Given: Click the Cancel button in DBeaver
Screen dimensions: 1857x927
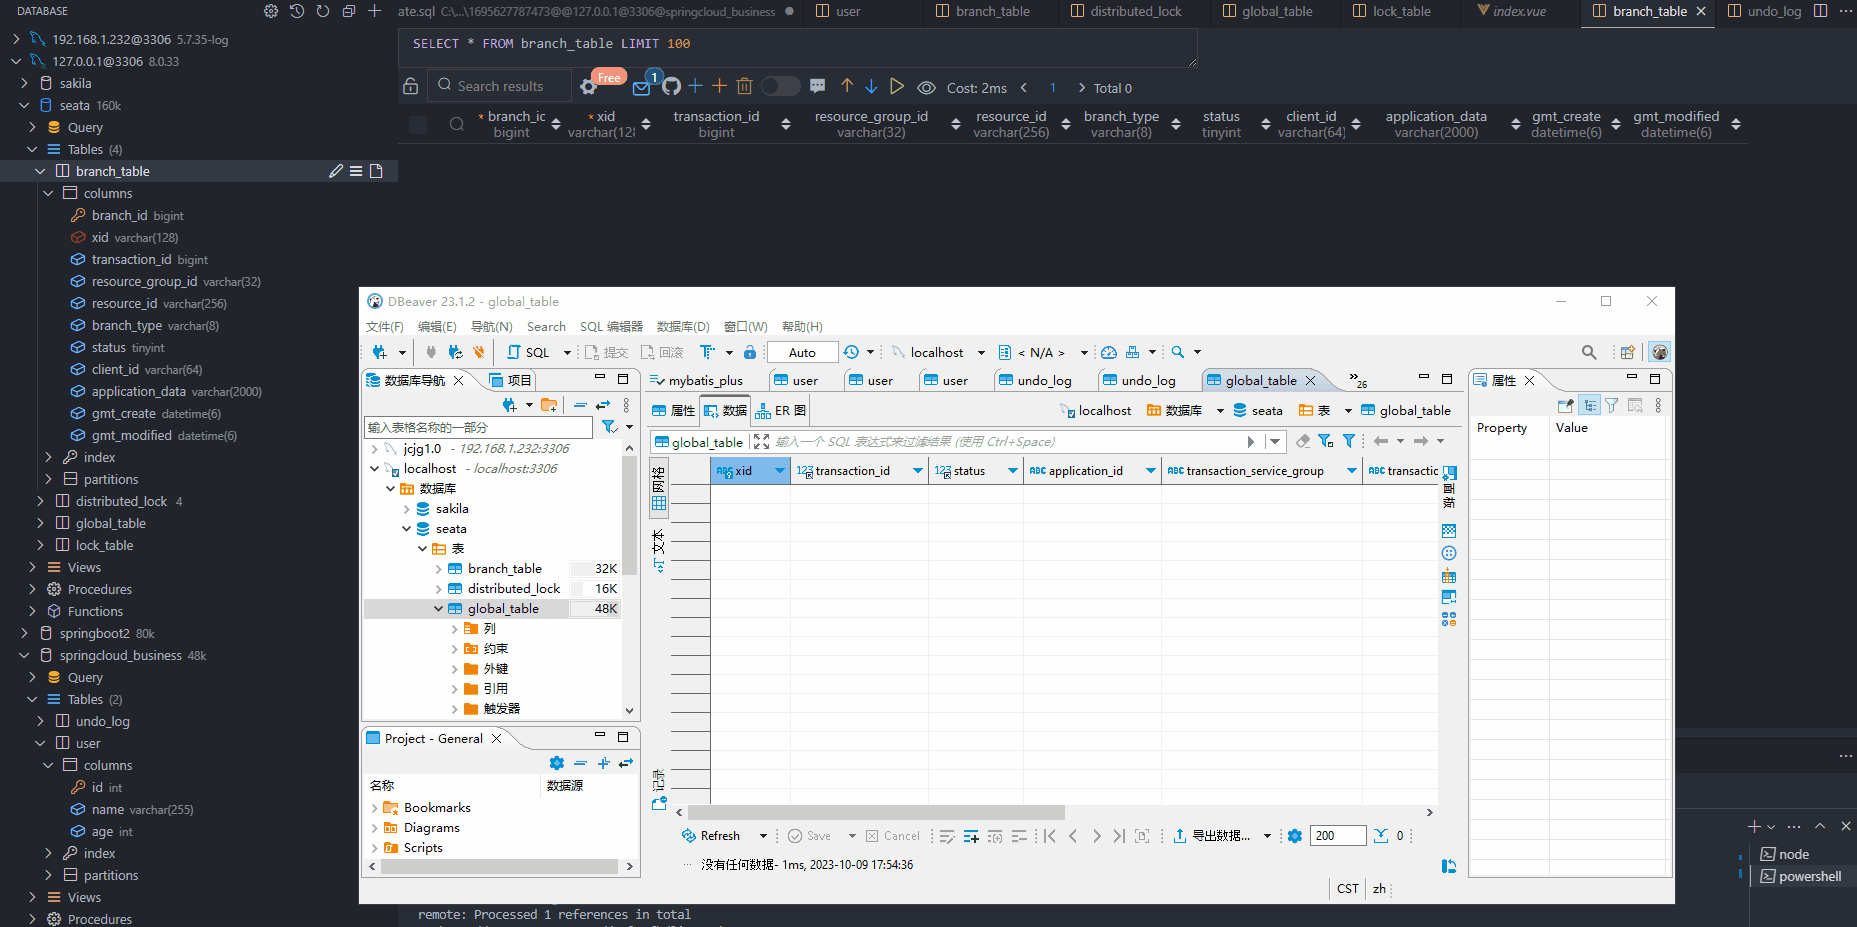Looking at the screenshot, I should pyautogui.click(x=892, y=836).
